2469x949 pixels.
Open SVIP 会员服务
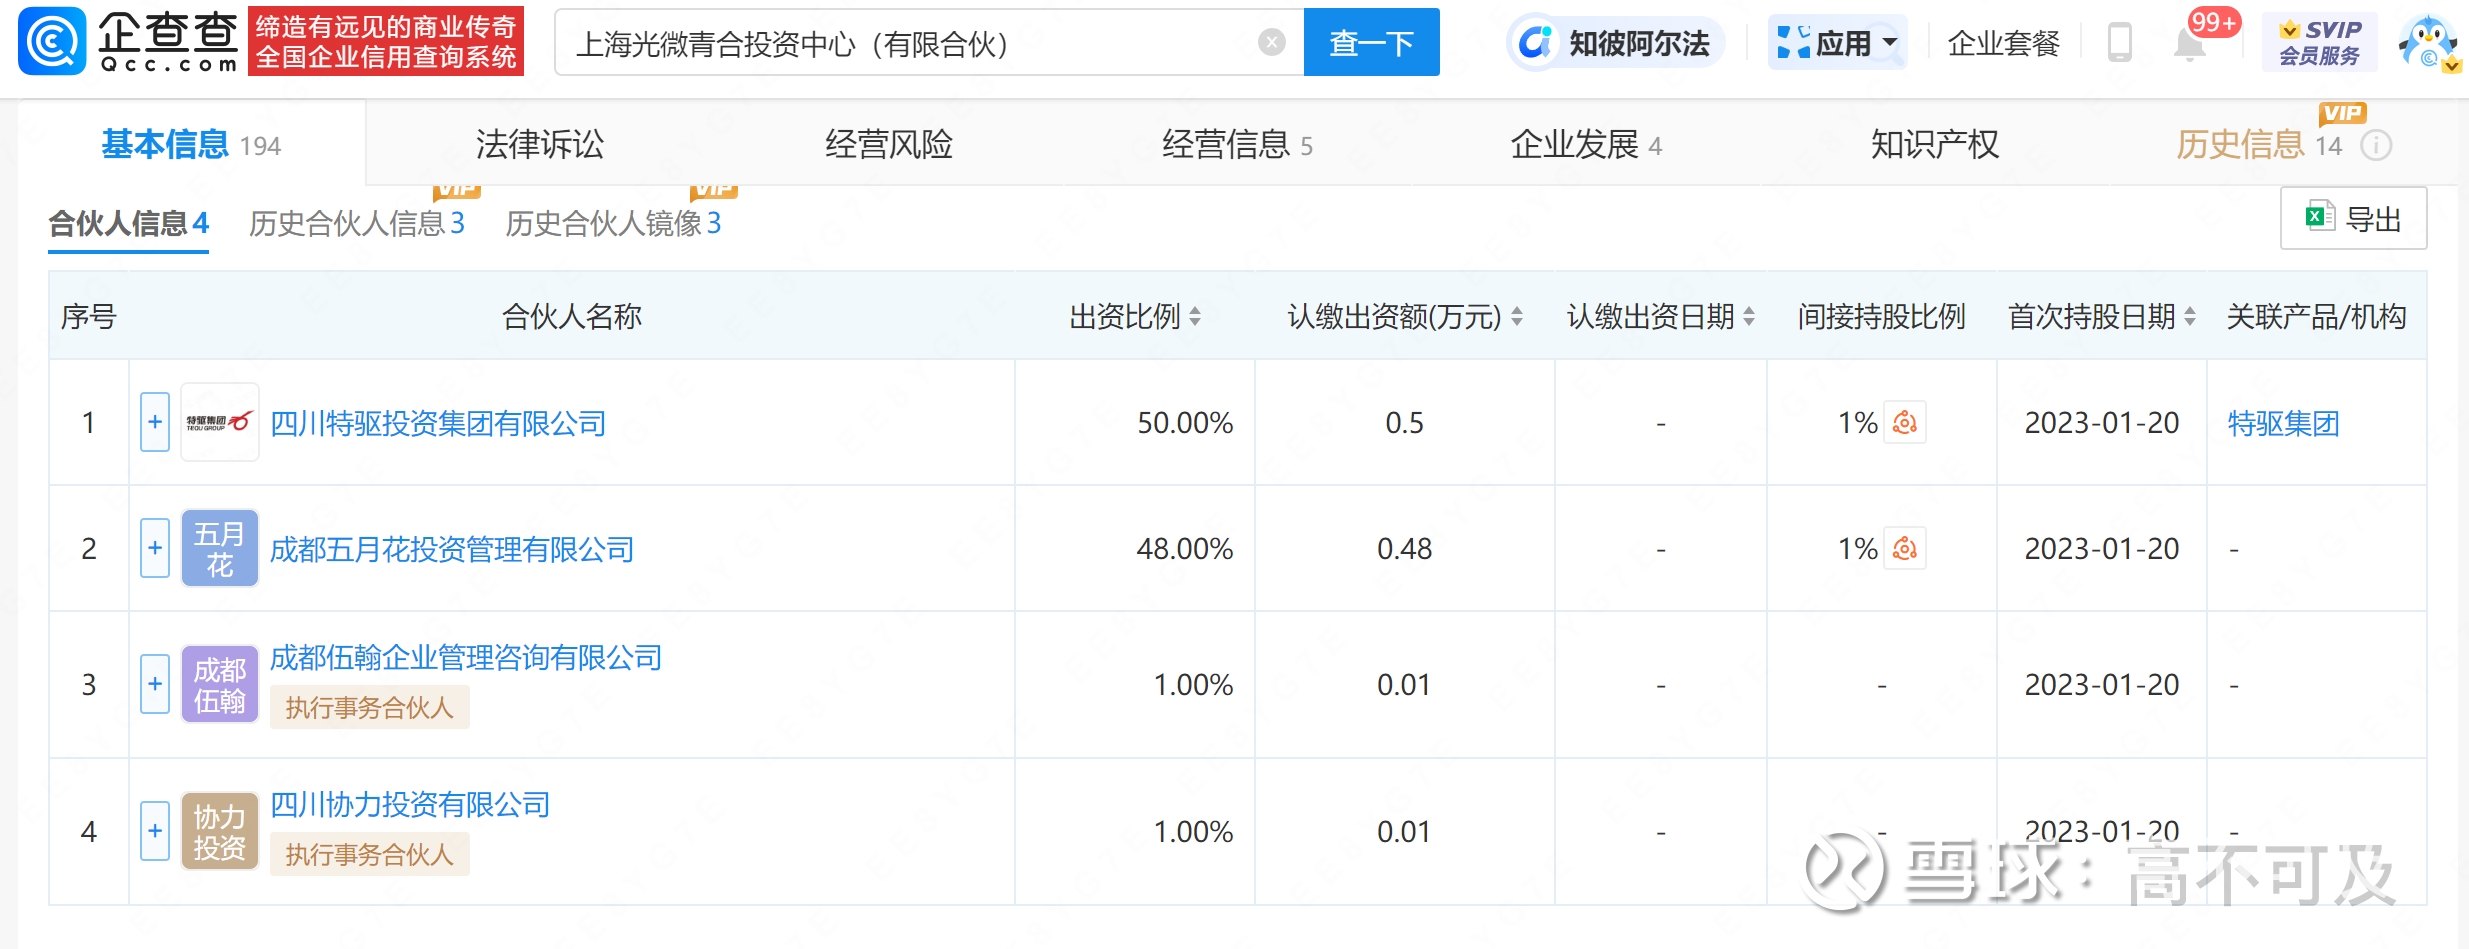point(2319,43)
